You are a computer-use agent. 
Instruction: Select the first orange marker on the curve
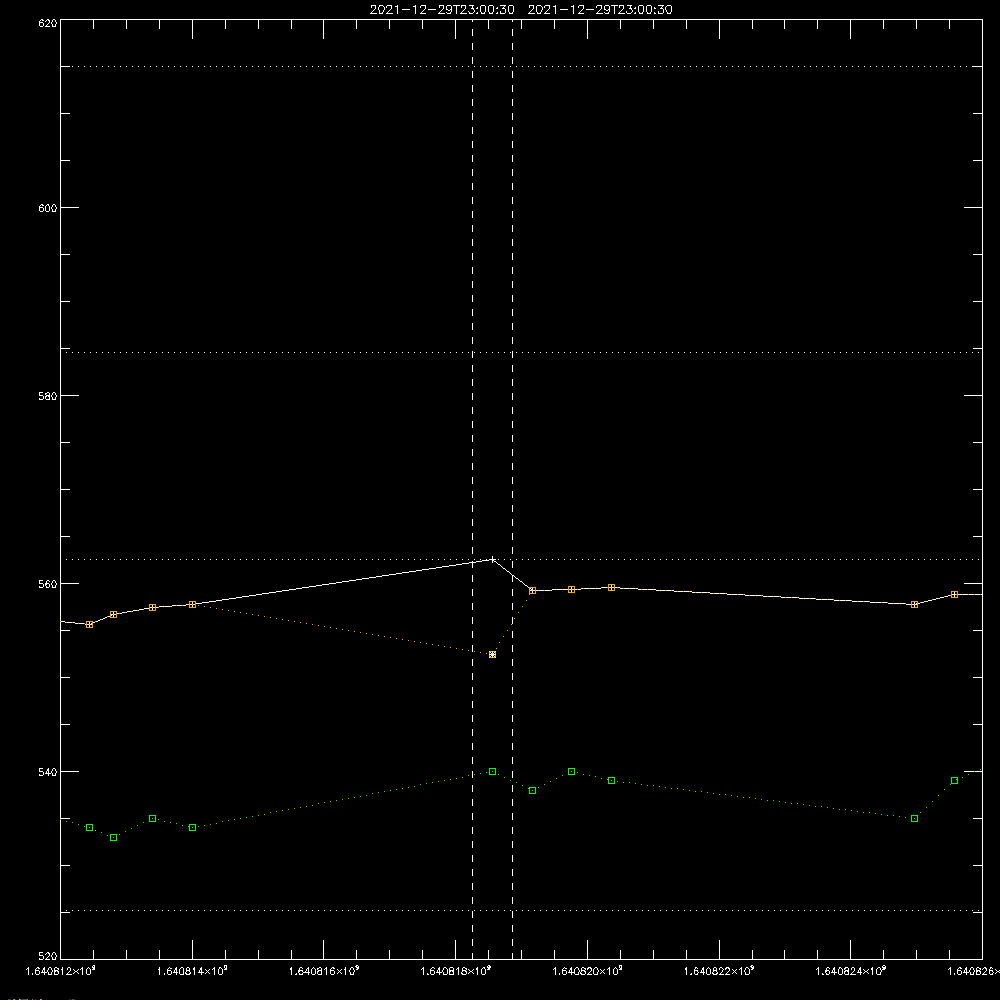[89, 624]
